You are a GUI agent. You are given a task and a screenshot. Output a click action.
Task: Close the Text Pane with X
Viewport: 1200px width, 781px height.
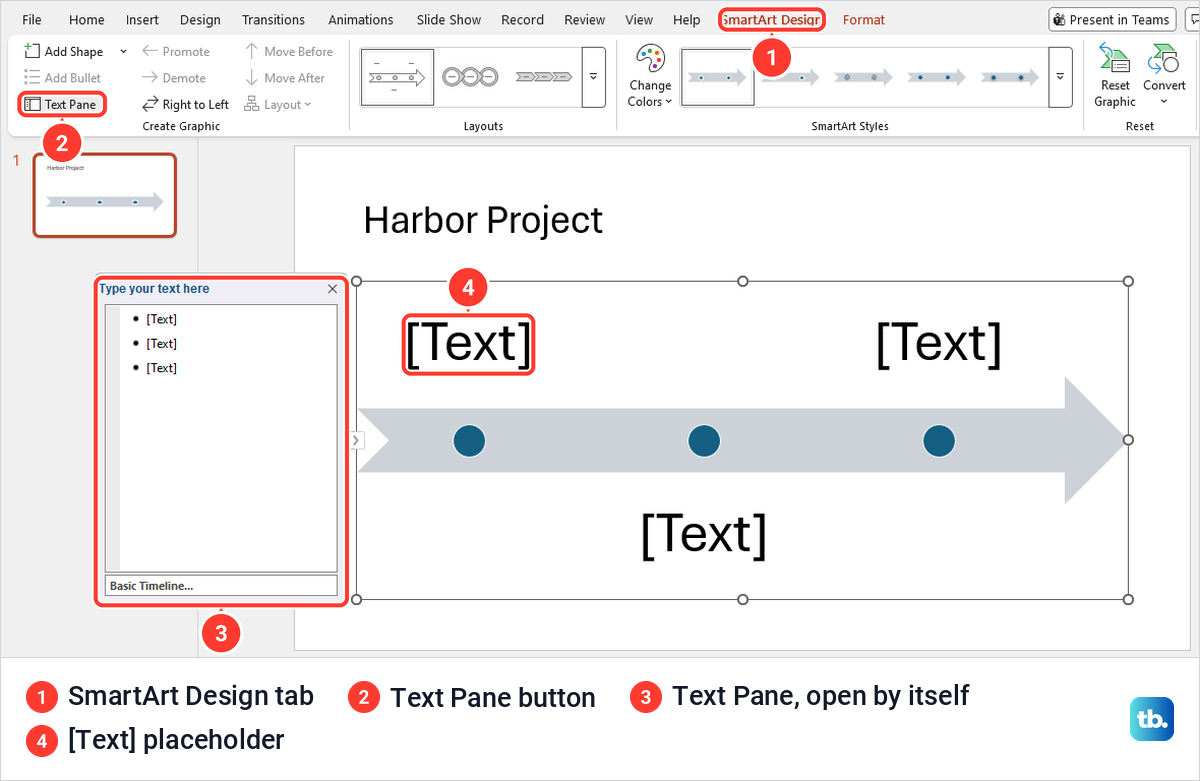click(x=332, y=289)
